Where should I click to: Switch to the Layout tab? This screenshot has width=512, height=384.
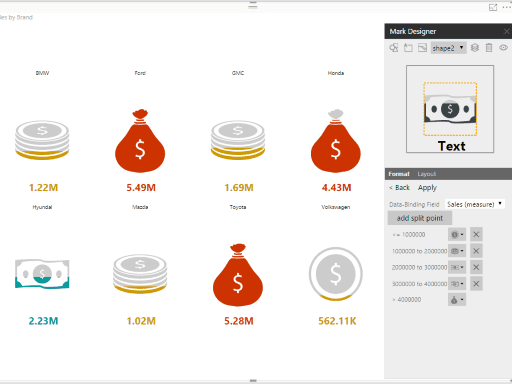click(427, 174)
